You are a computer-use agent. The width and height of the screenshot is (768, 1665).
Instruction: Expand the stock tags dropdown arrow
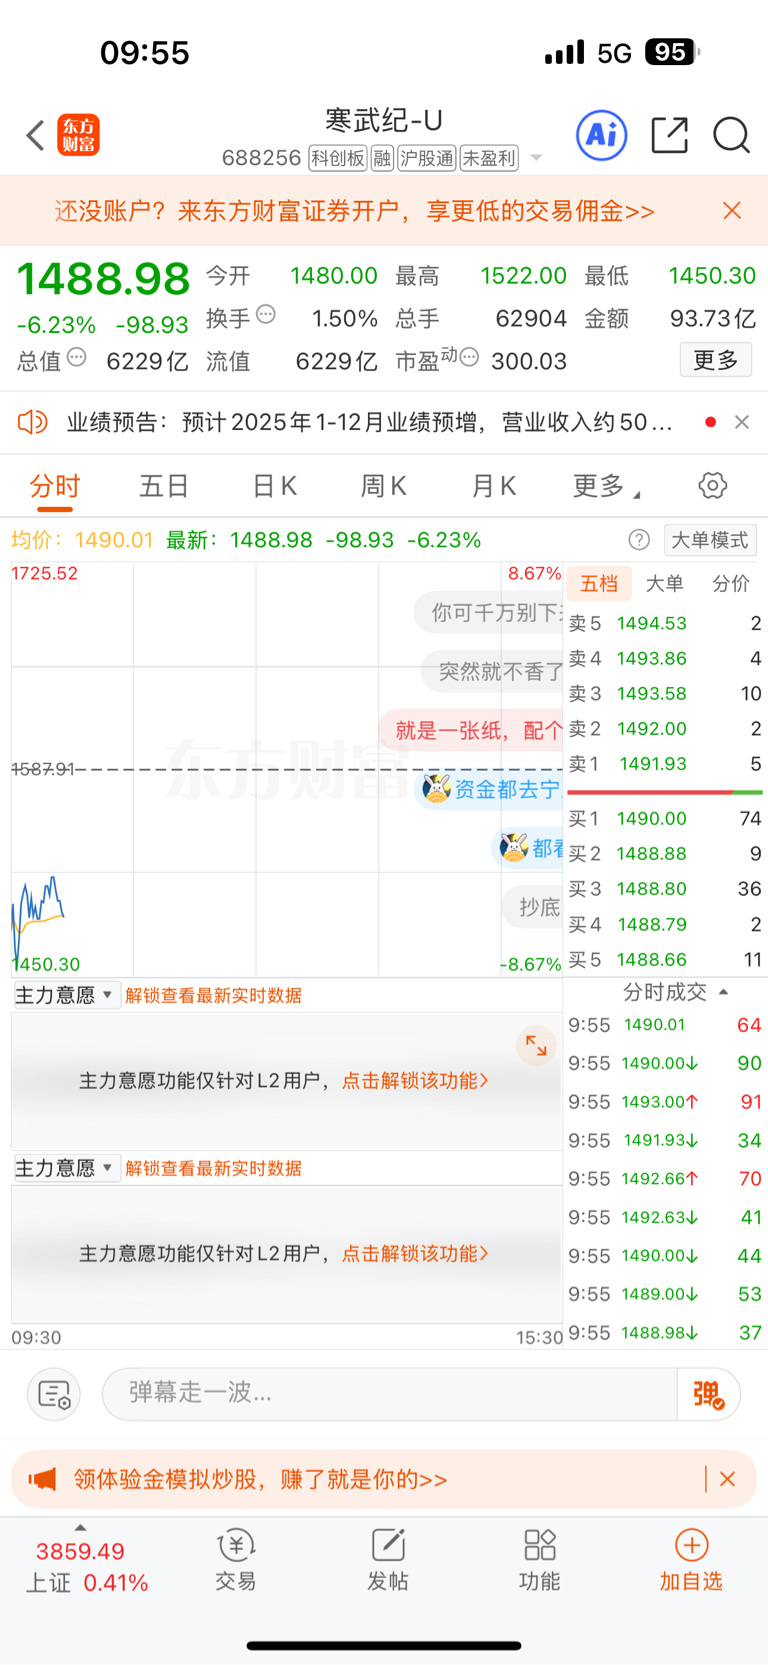pyautogui.click(x=536, y=158)
